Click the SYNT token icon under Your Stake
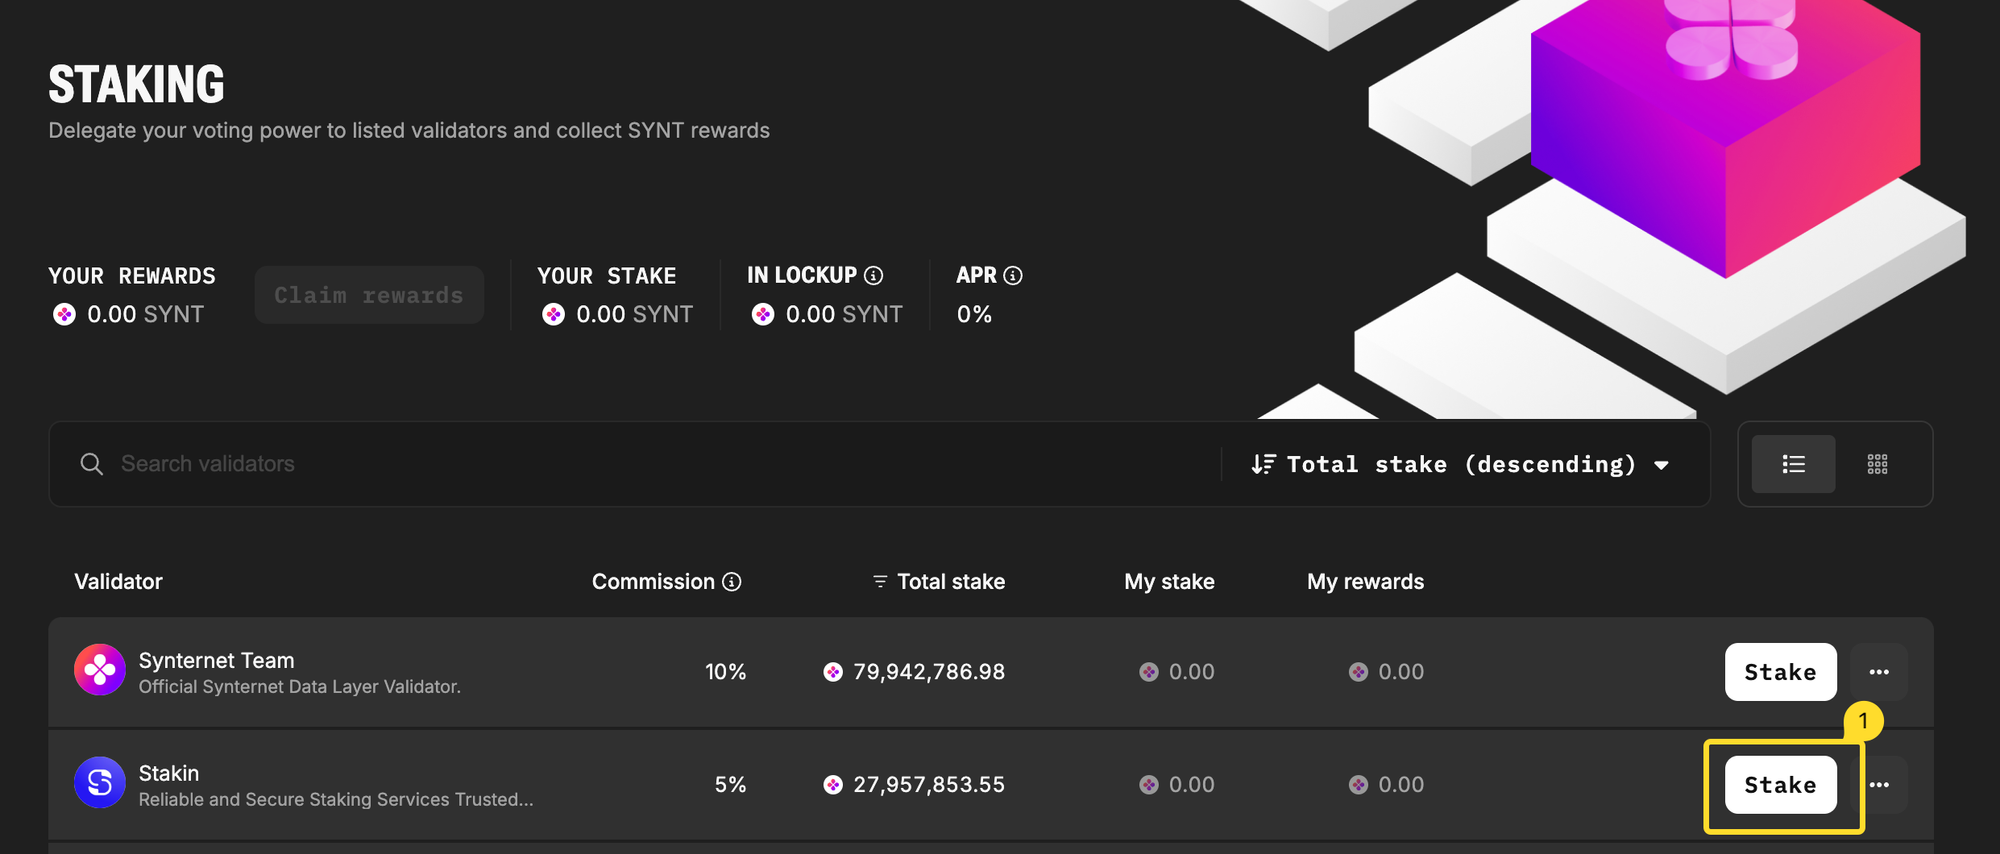 click(553, 315)
